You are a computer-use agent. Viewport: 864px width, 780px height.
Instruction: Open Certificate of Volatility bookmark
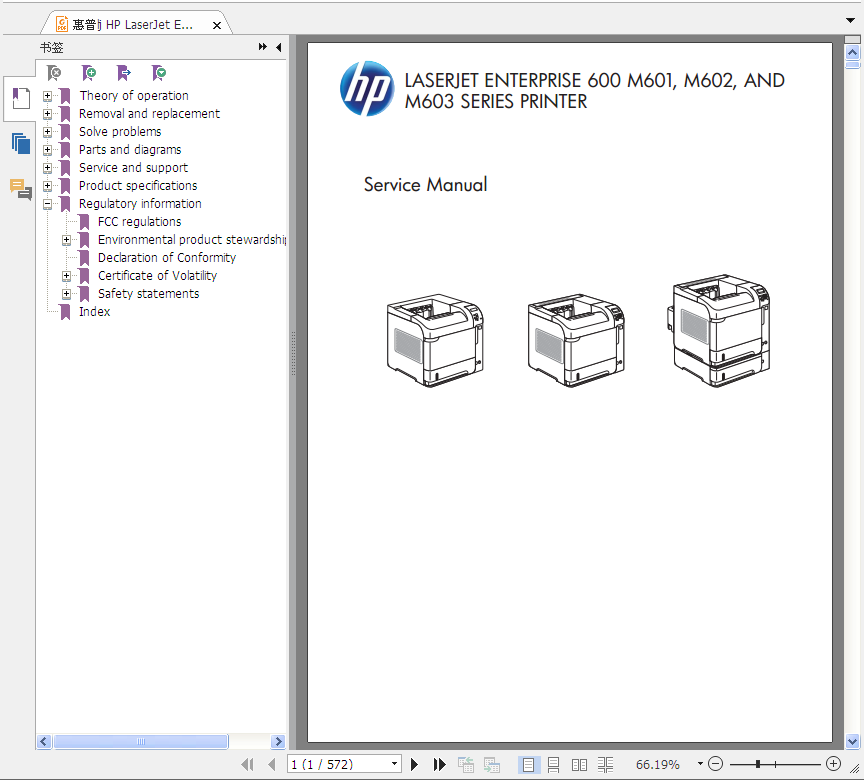click(157, 276)
